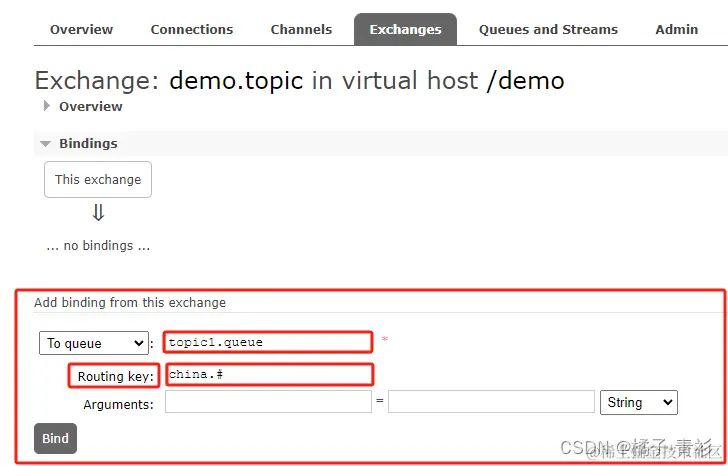The image size is (728, 466).
Task: Click the '... no bindings ...' text
Action: tap(98, 246)
